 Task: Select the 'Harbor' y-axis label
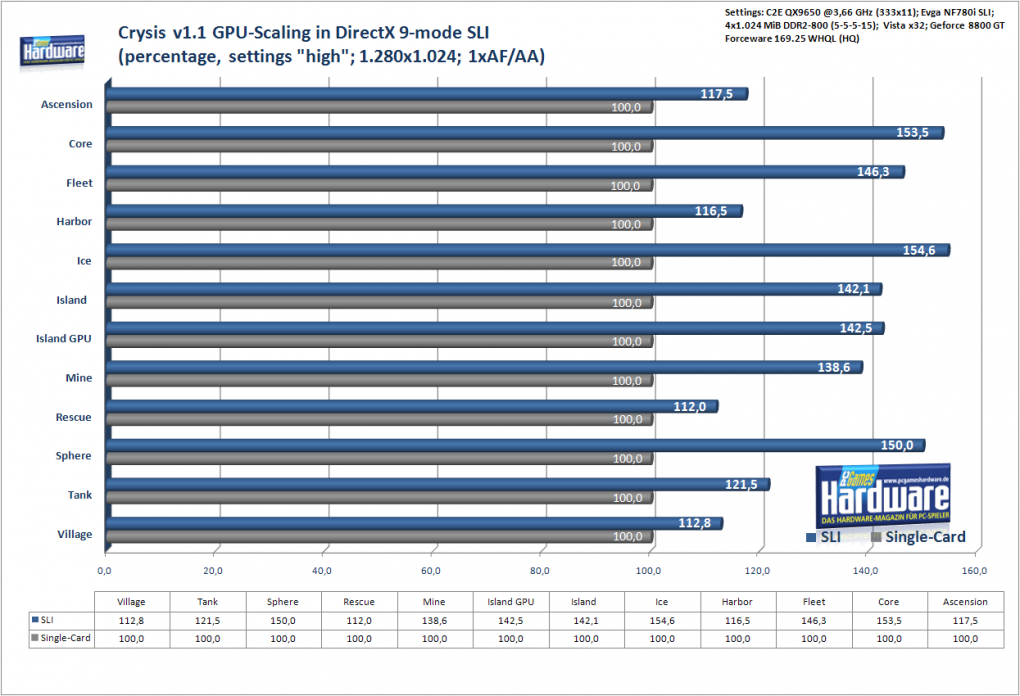[x=74, y=221]
